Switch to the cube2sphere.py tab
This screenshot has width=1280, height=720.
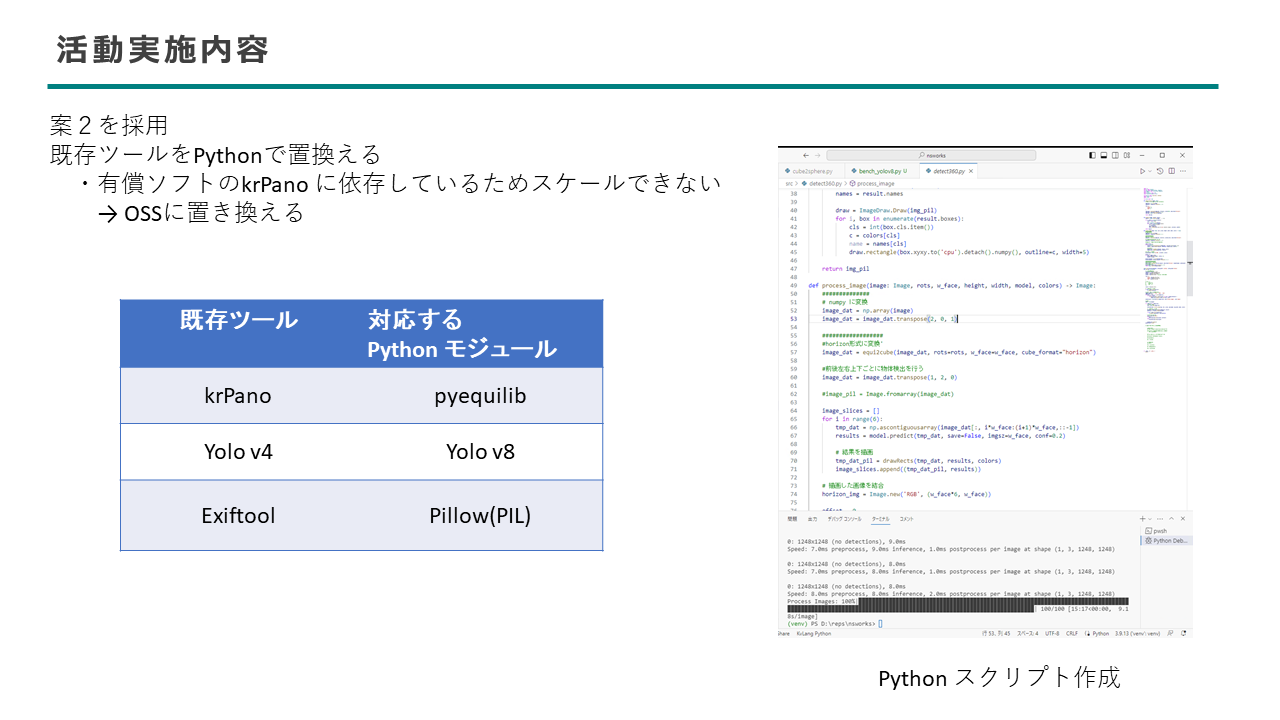[812, 171]
